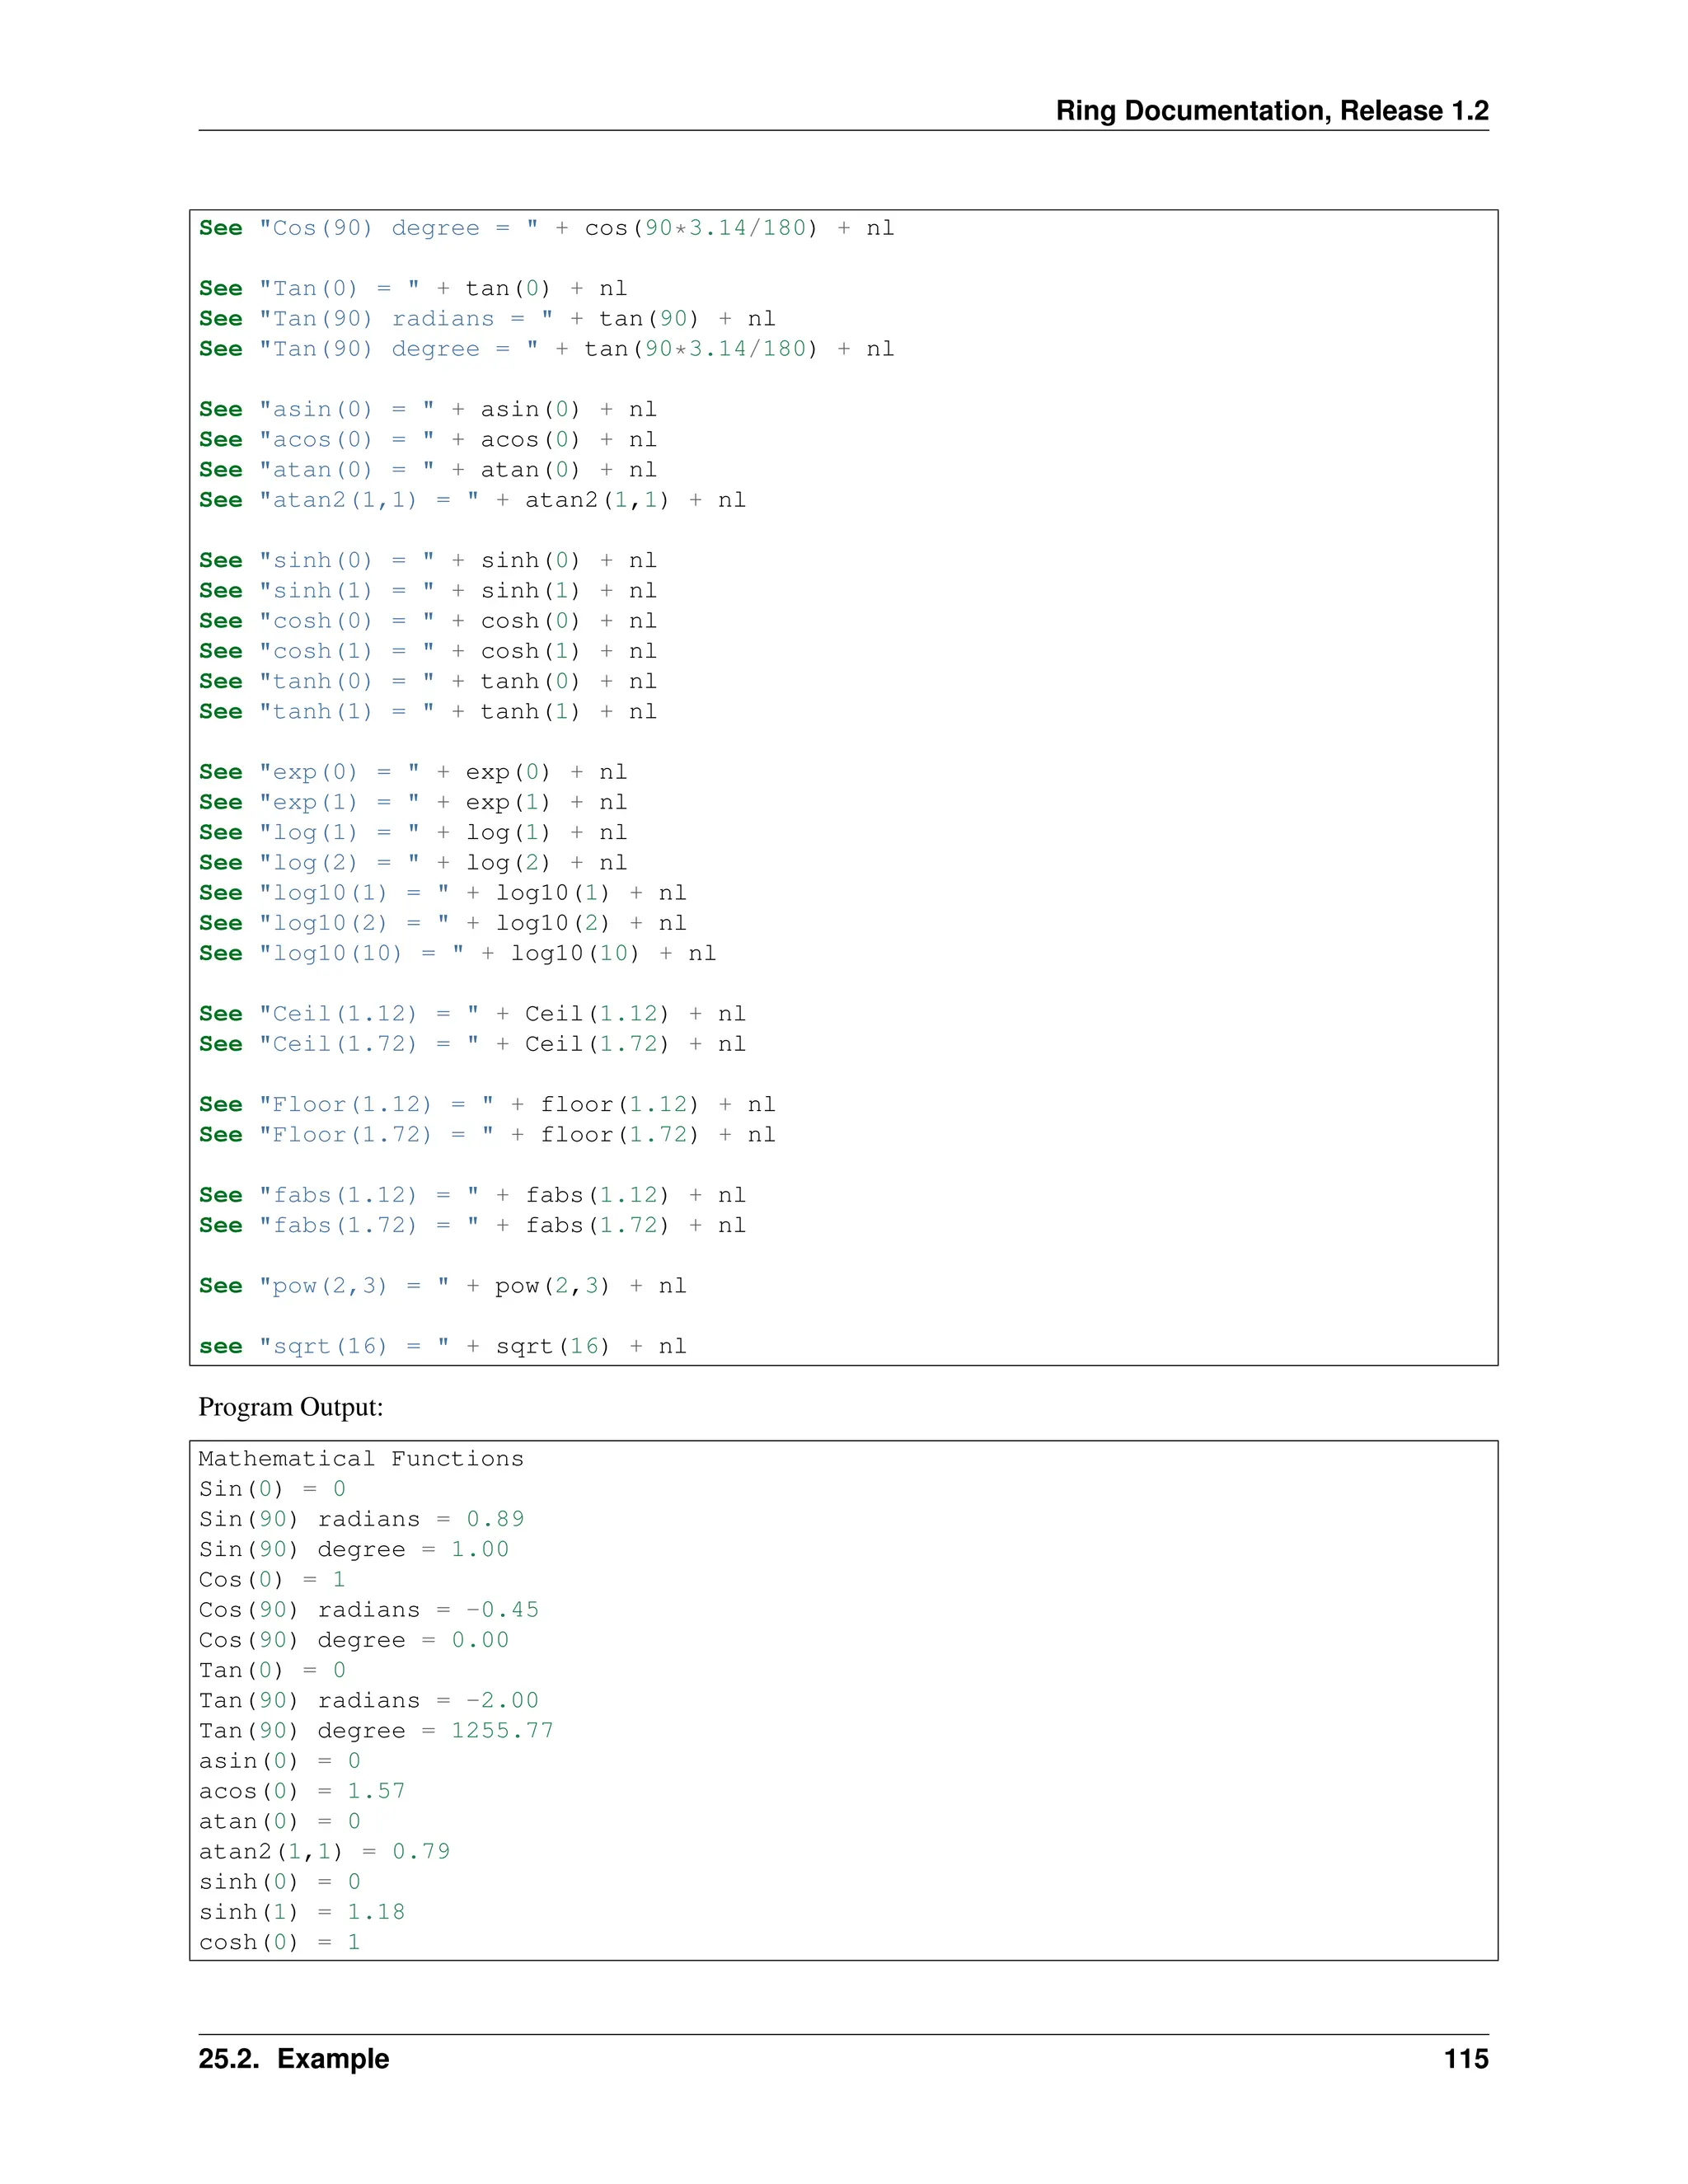1688x2184 pixels.
Task: Click the 'Ring Documentation, Release 1.2' header
Action: click(x=1271, y=110)
